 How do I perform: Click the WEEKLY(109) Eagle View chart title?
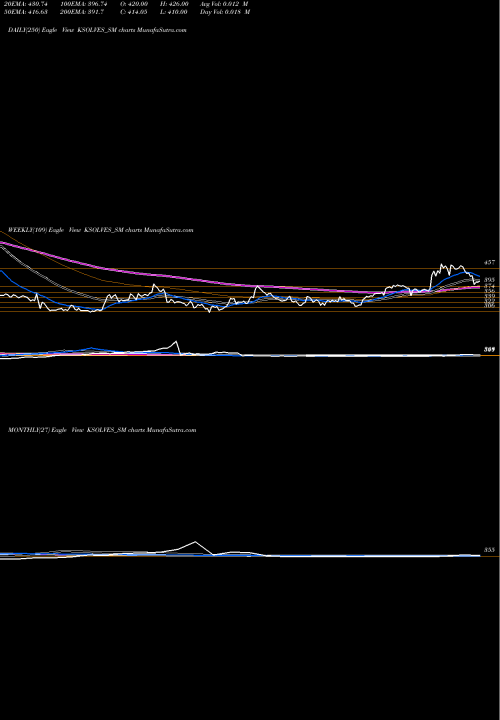pyautogui.click(x=101, y=230)
